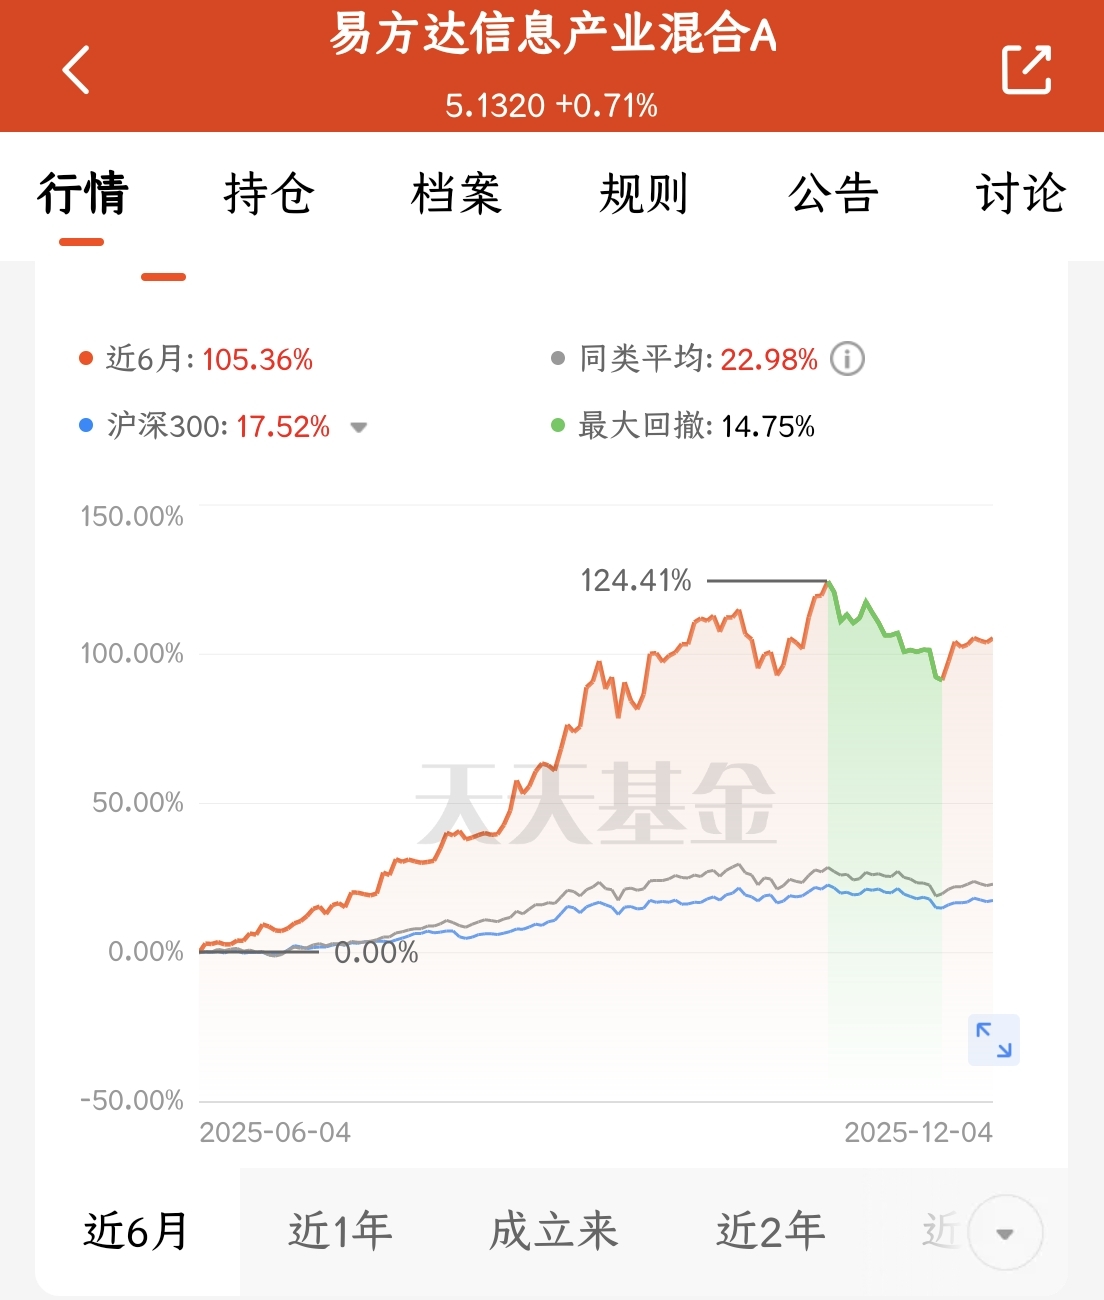View the 公告 tab
1104x1300 pixels.
point(832,193)
